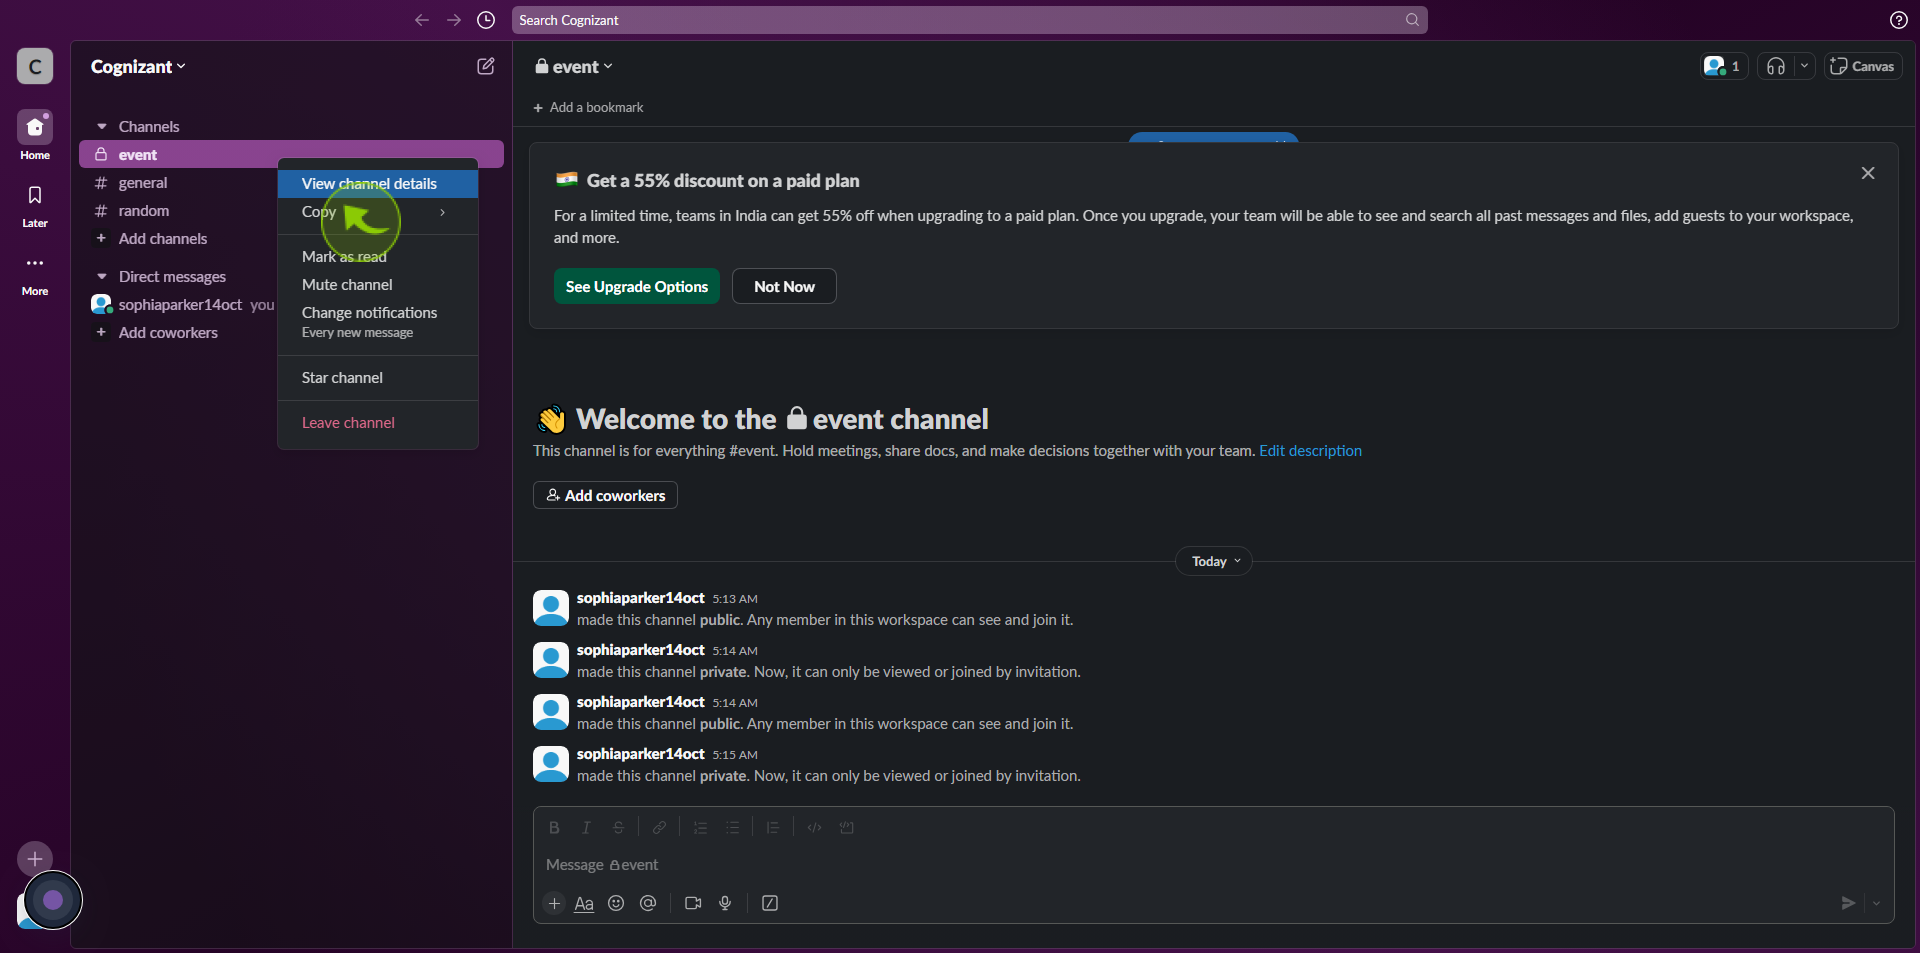Screen dimensions: 1920x953
Task: Open the event channel name dropdown
Action: 574,66
